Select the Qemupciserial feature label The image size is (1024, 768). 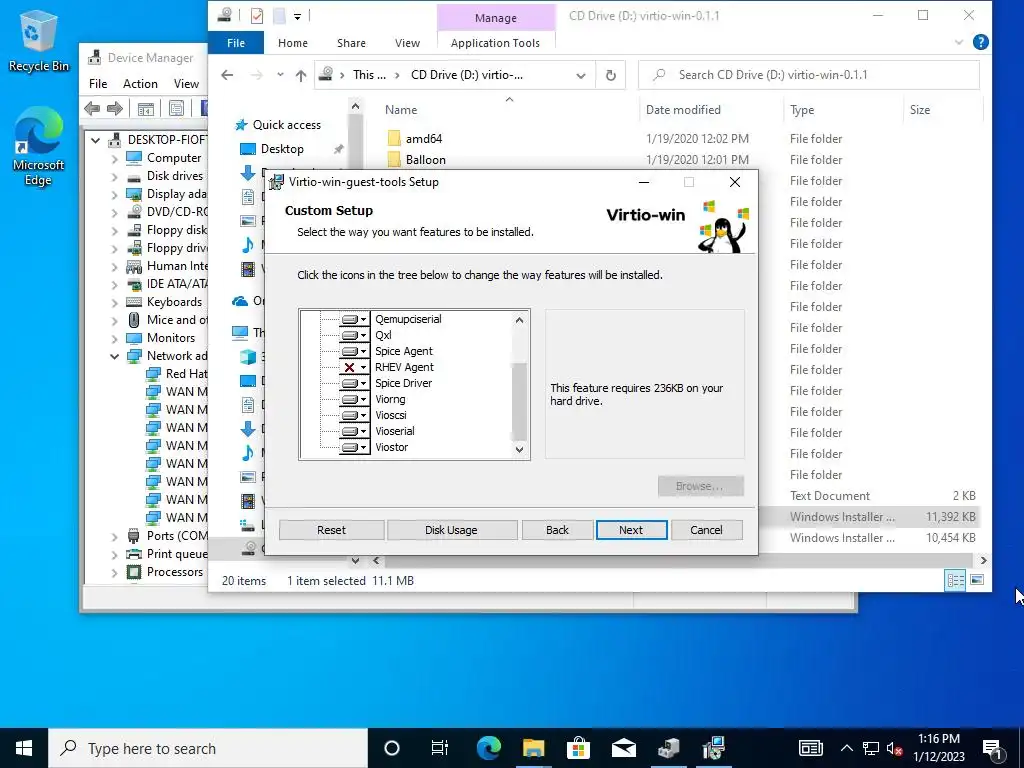[x=408, y=319]
